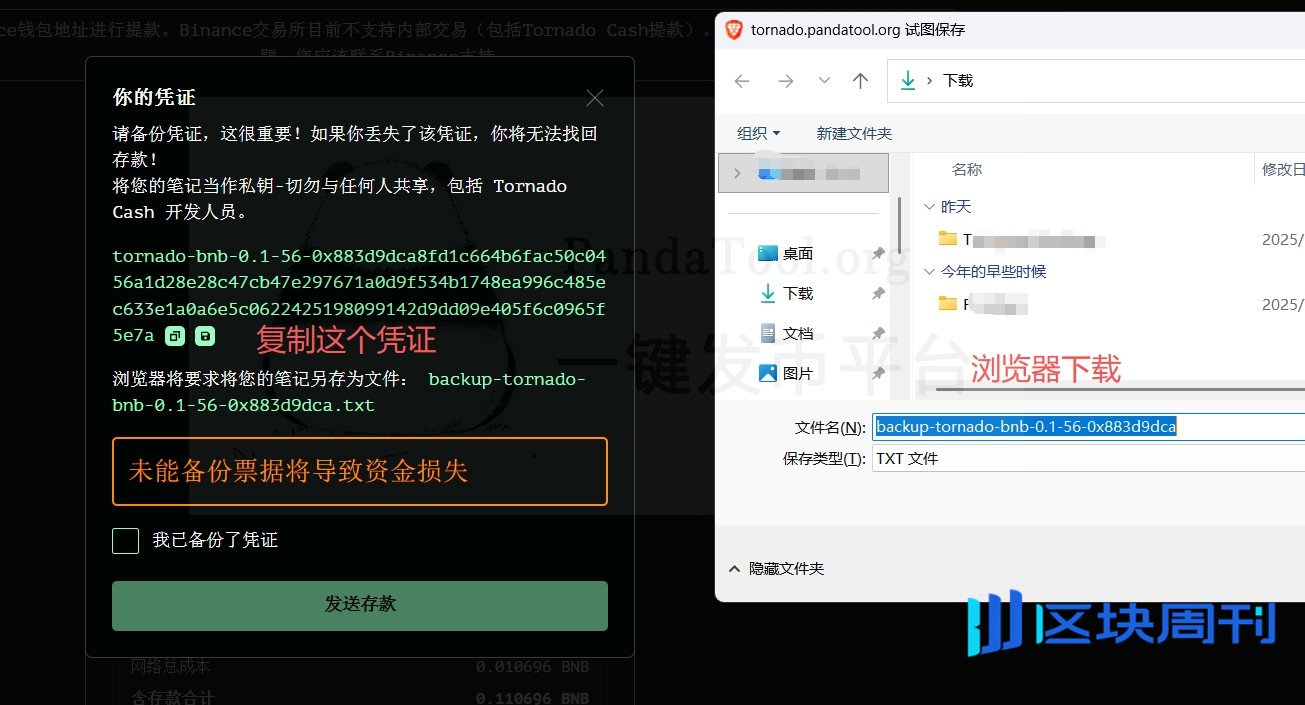Collapse the 昨天 group

pos(928,207)
